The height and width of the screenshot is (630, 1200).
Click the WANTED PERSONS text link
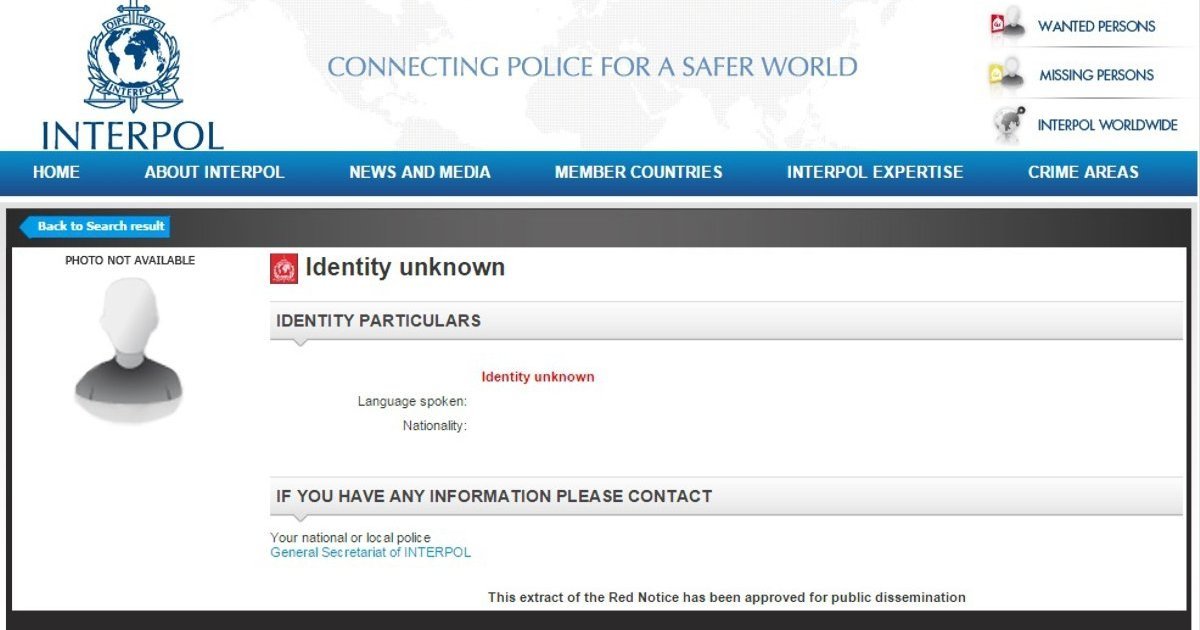tap(1096, 27)
